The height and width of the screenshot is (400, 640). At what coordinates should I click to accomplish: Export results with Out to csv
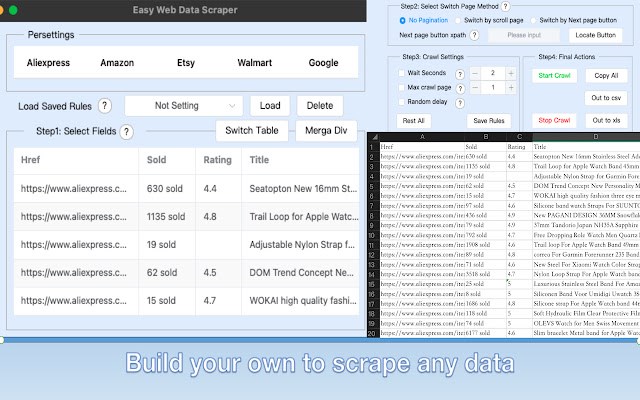click(606, 98)
